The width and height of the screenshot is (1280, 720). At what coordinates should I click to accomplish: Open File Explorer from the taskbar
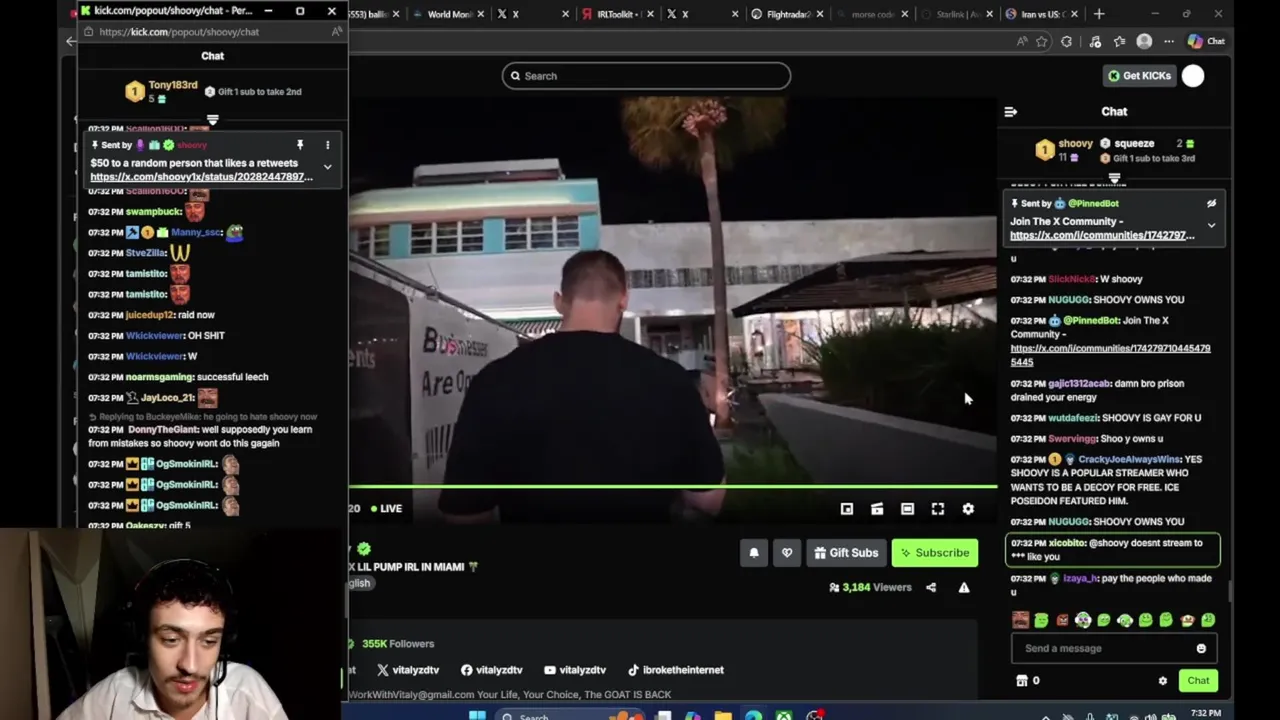[x=722, y=716]
